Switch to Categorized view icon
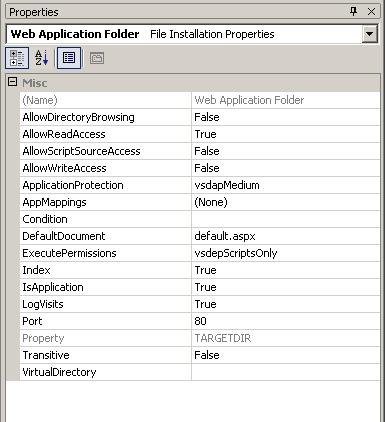Viewport: 385px width, 422px height. coord(17,58)
